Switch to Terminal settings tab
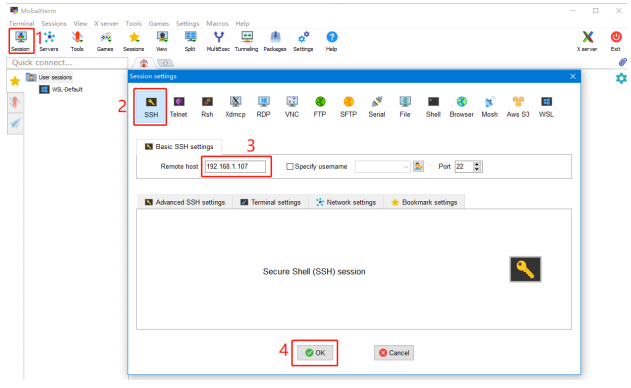Screen dimensions: 631x388 tap(270, 202)
